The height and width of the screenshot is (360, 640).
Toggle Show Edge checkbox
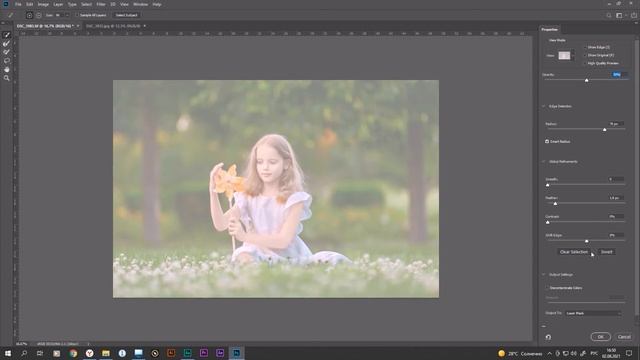point(585,47)
